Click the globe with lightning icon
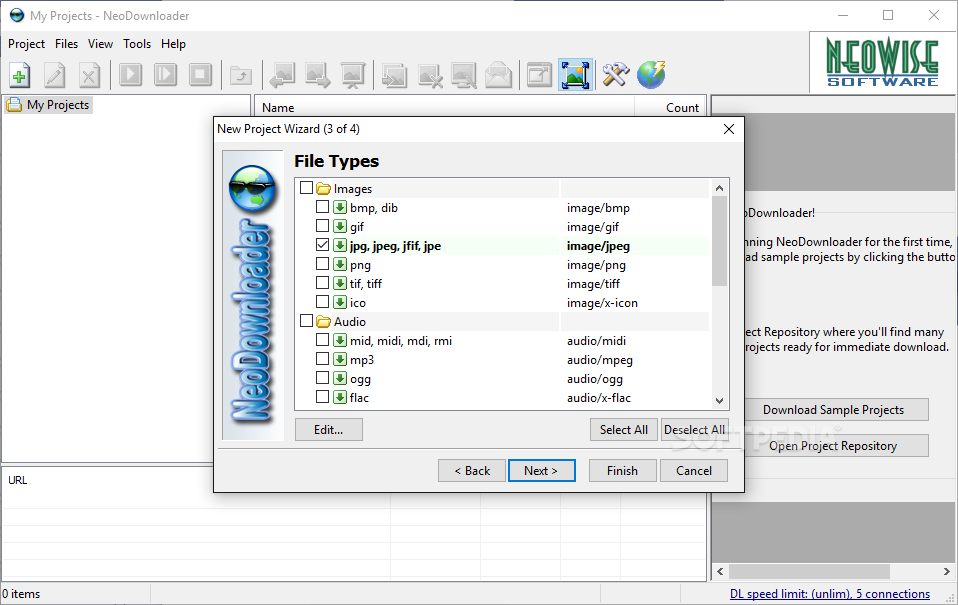Viewport: 958px width, 605px height. [x=651, y=75]
